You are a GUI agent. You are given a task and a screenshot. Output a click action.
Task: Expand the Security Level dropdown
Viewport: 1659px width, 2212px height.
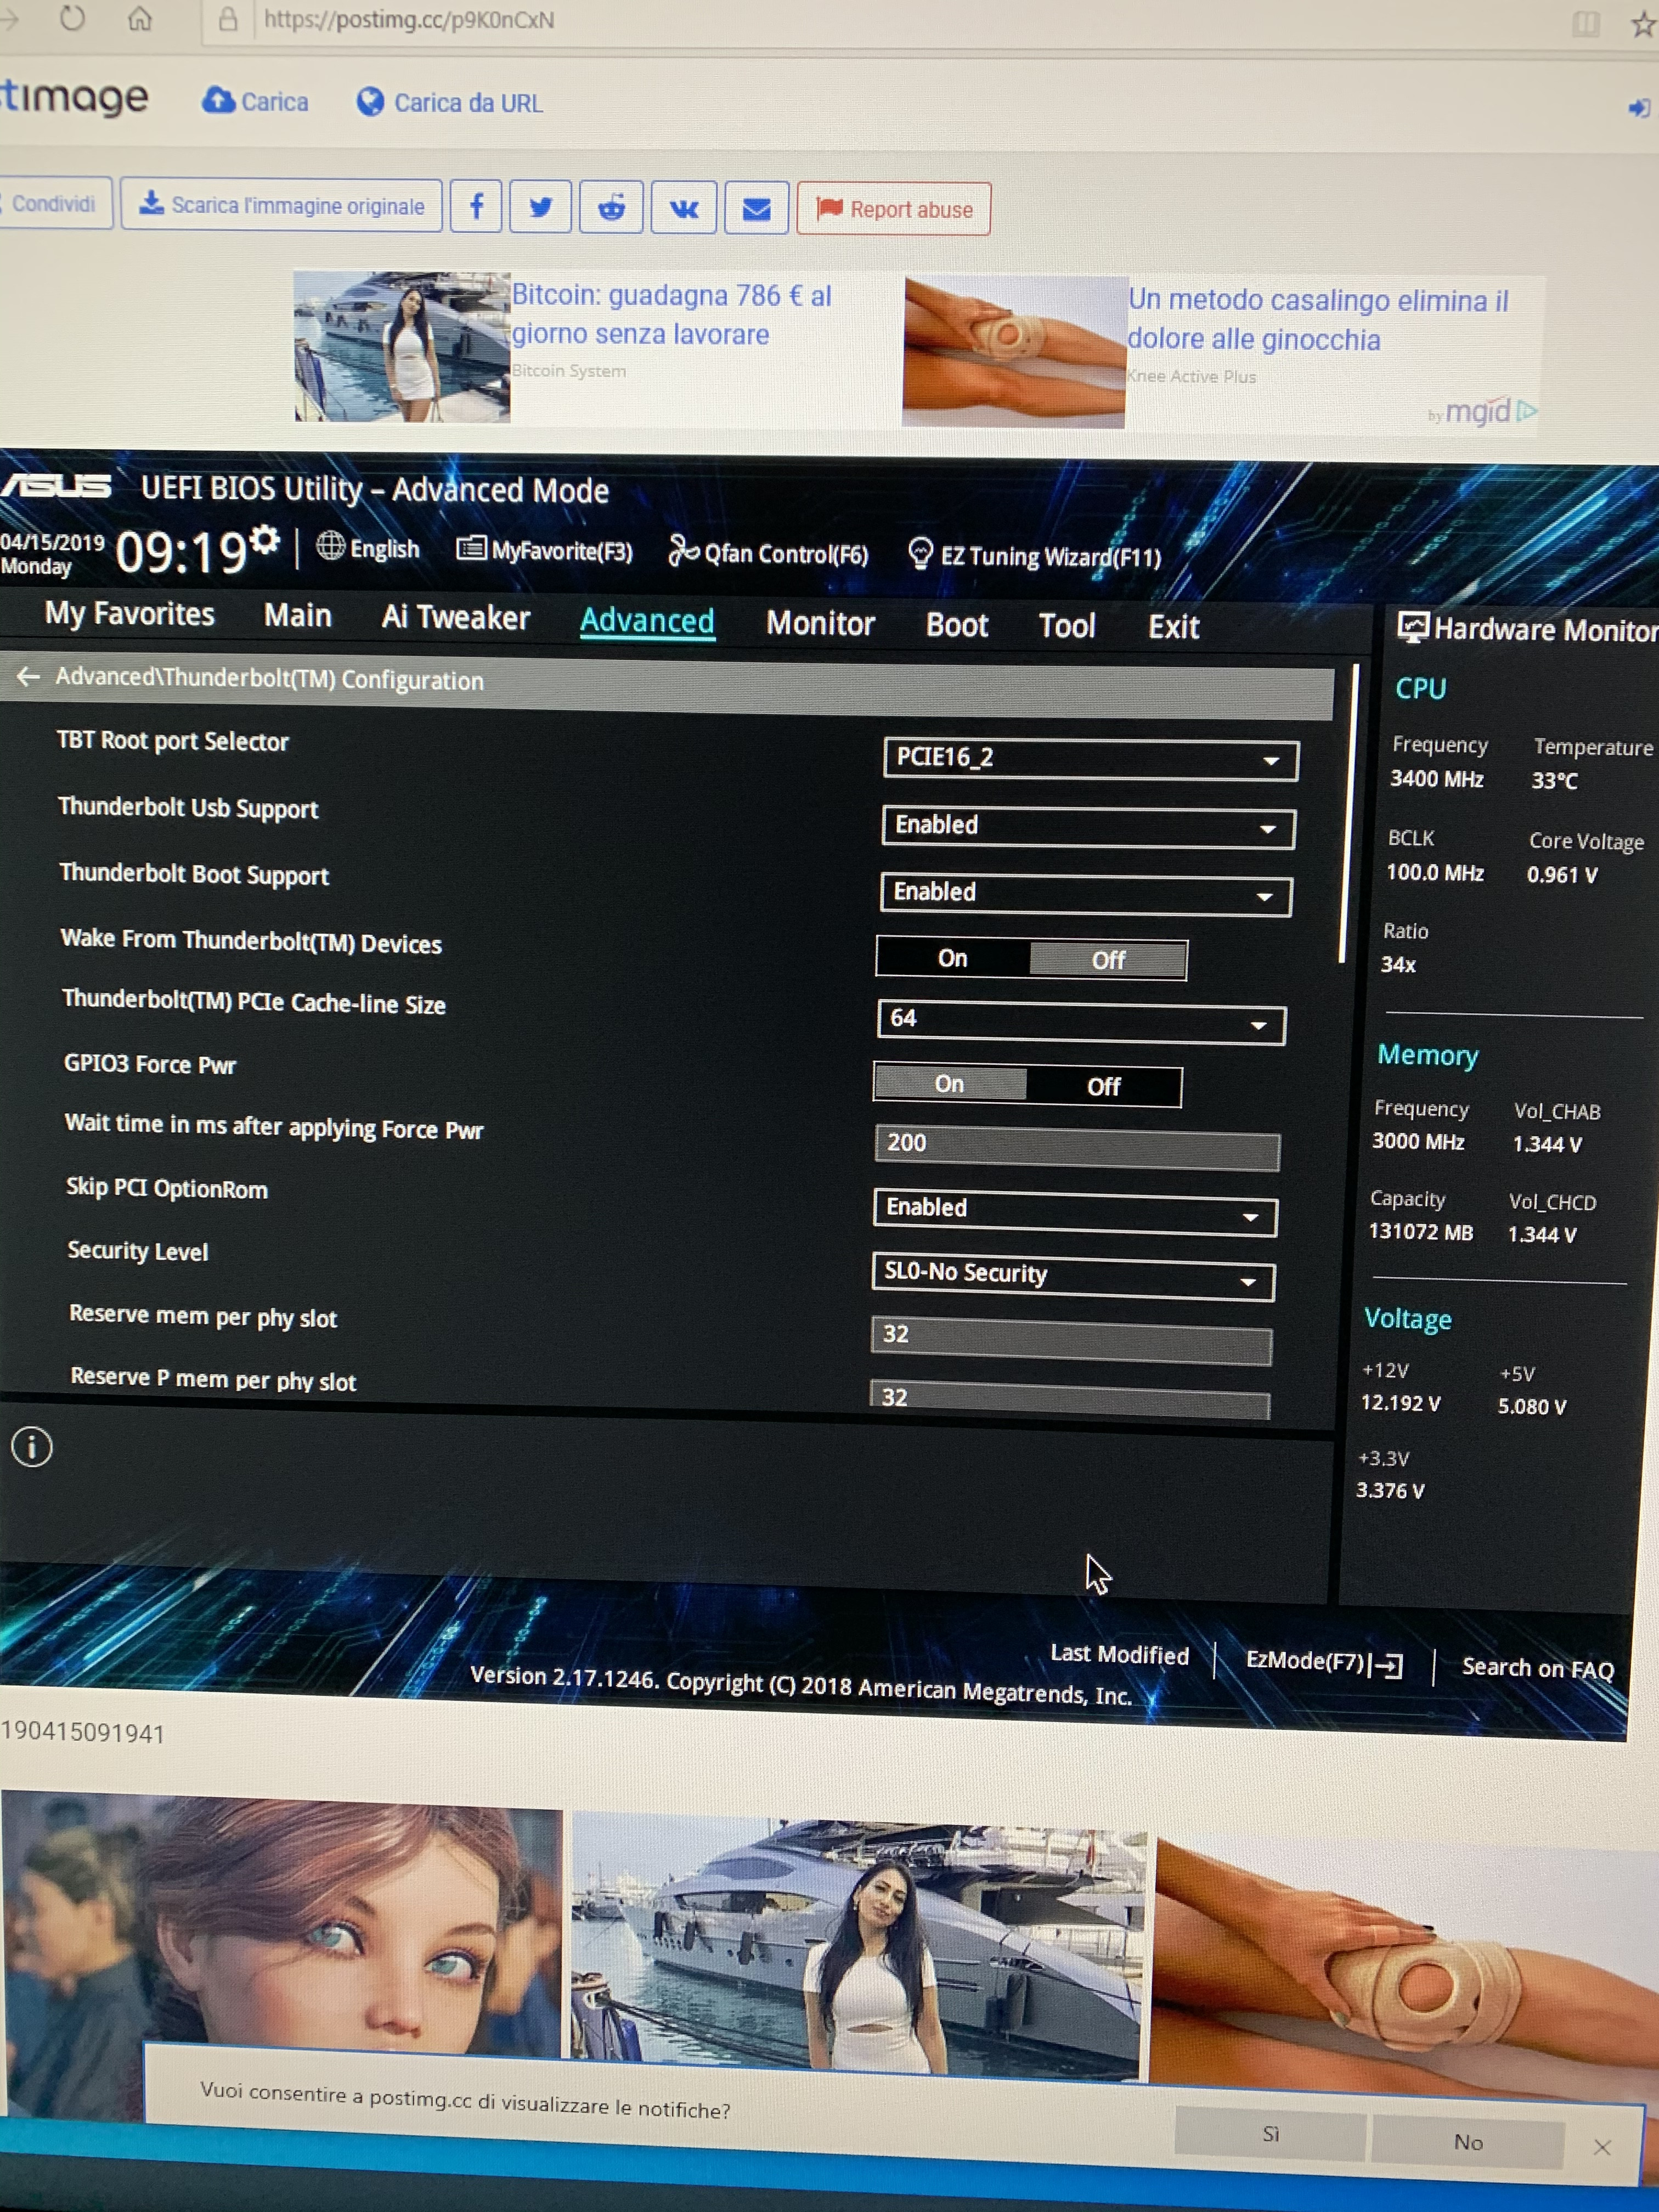pyautogui.click(x=1072, y=1277)
